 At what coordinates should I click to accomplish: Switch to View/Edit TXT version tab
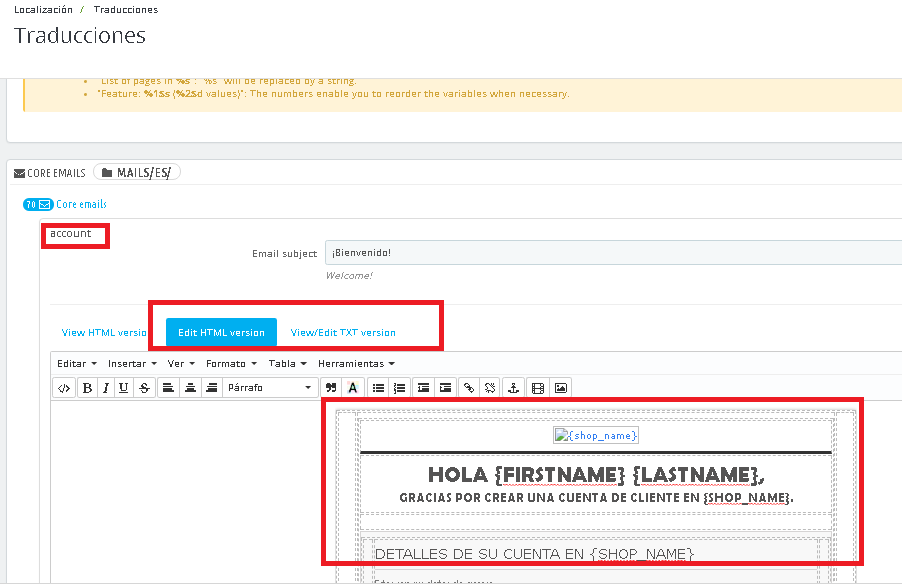tap(343, 333)
